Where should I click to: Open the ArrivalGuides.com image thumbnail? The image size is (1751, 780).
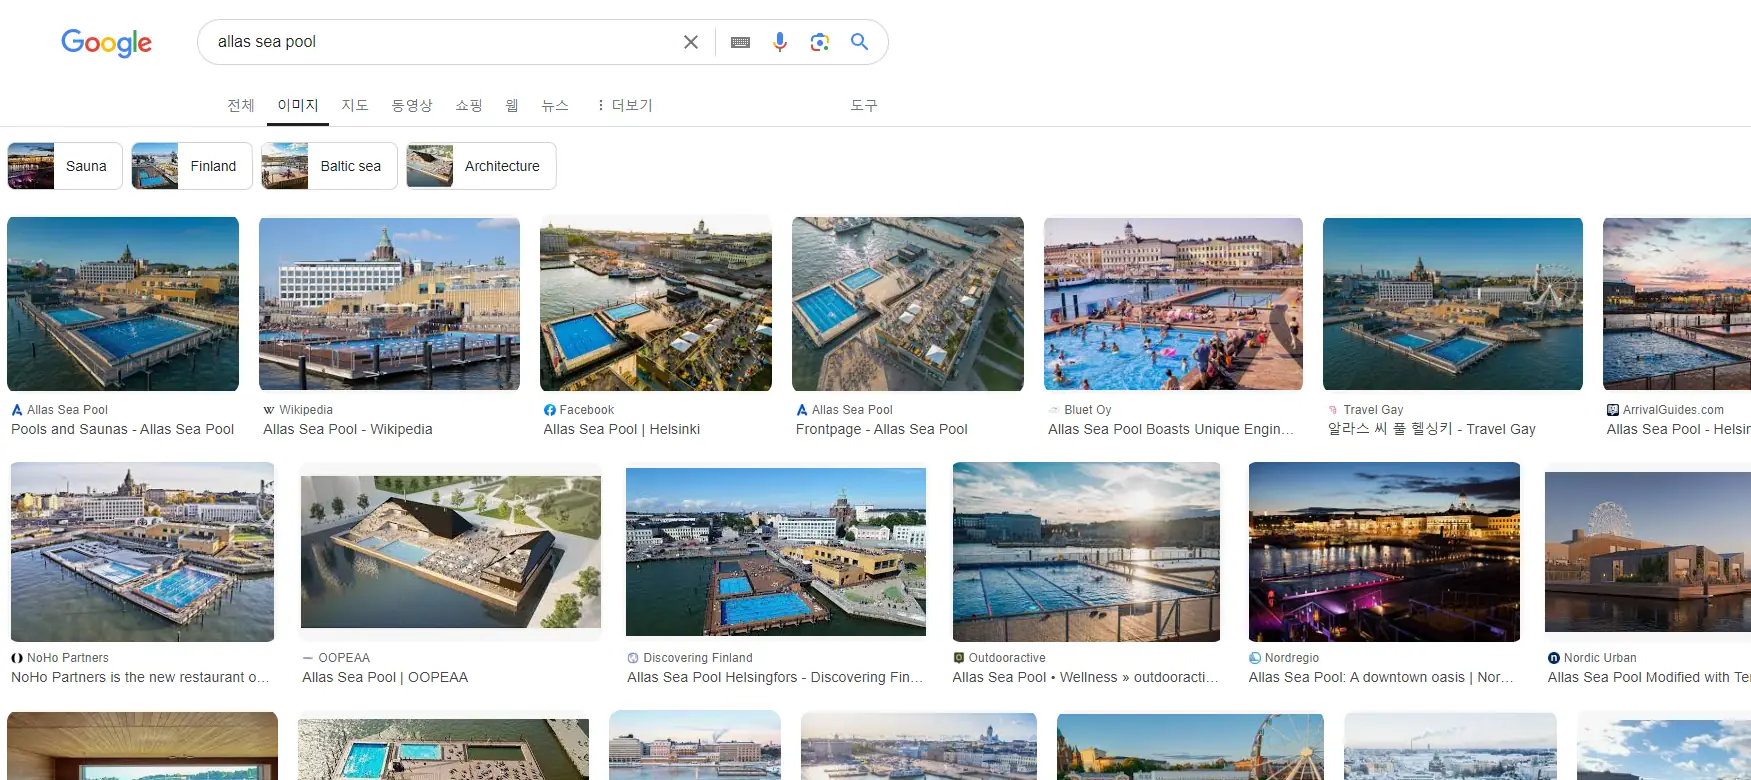point(1677,304)
